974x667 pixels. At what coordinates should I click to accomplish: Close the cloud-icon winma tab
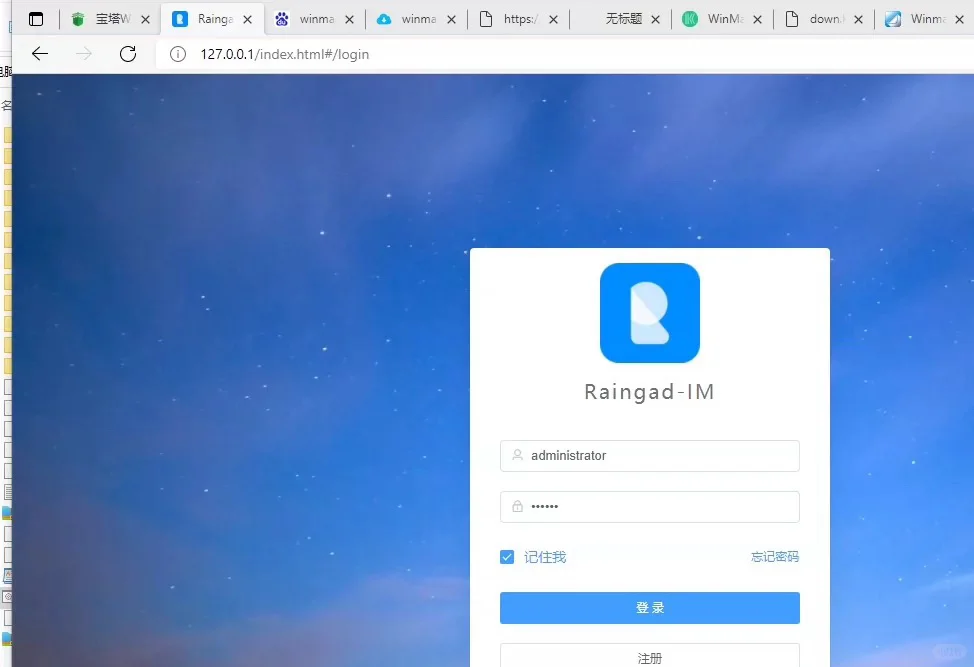coord(452,20)
